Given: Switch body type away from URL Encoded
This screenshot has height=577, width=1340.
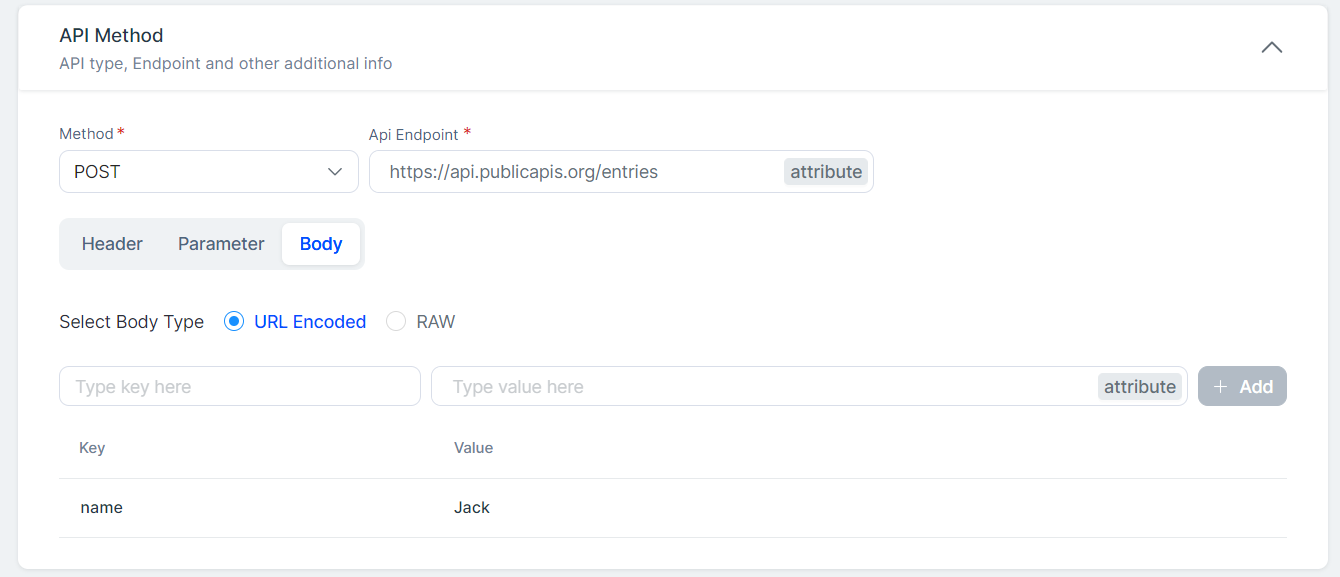Looking at the screenshot, I should 395,321.
